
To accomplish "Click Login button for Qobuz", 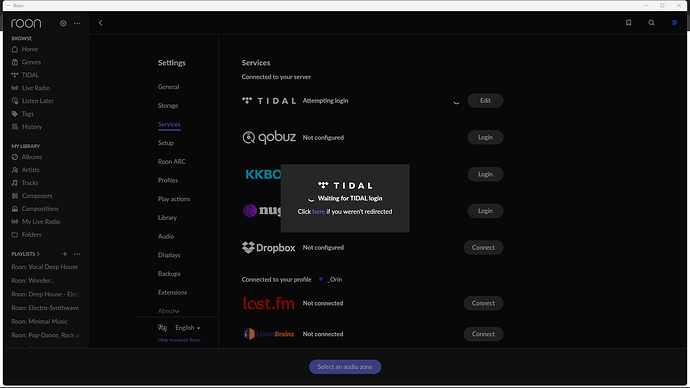I will pos(485,137).
